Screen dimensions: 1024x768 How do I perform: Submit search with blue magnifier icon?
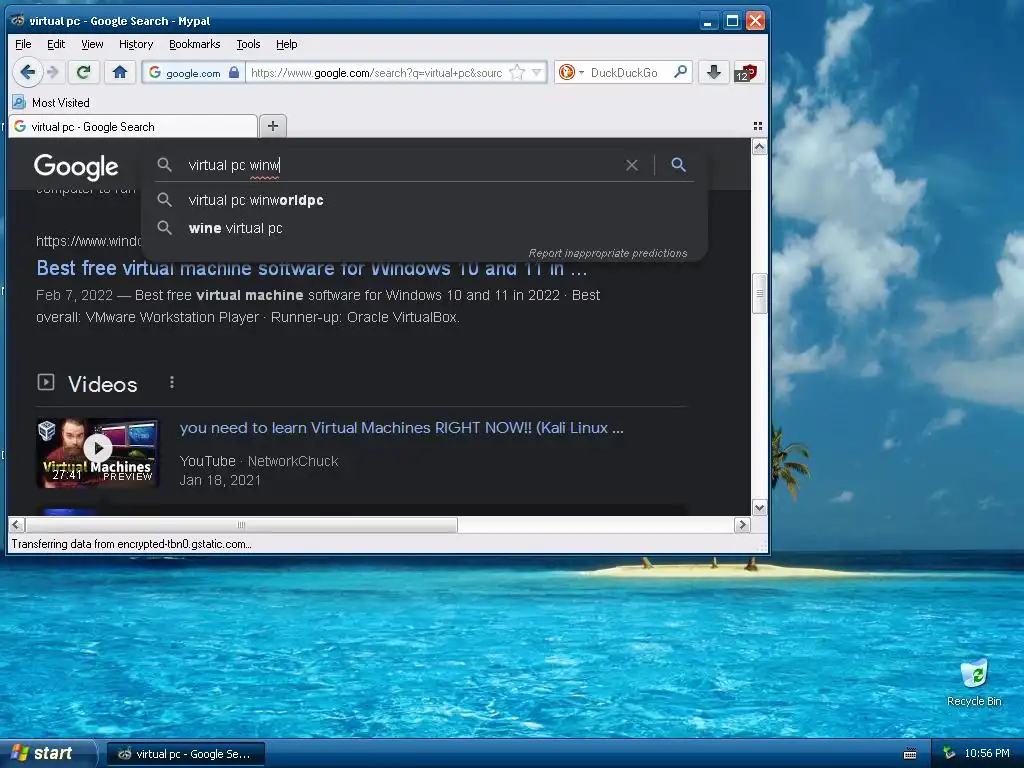(x=679, y=165)
